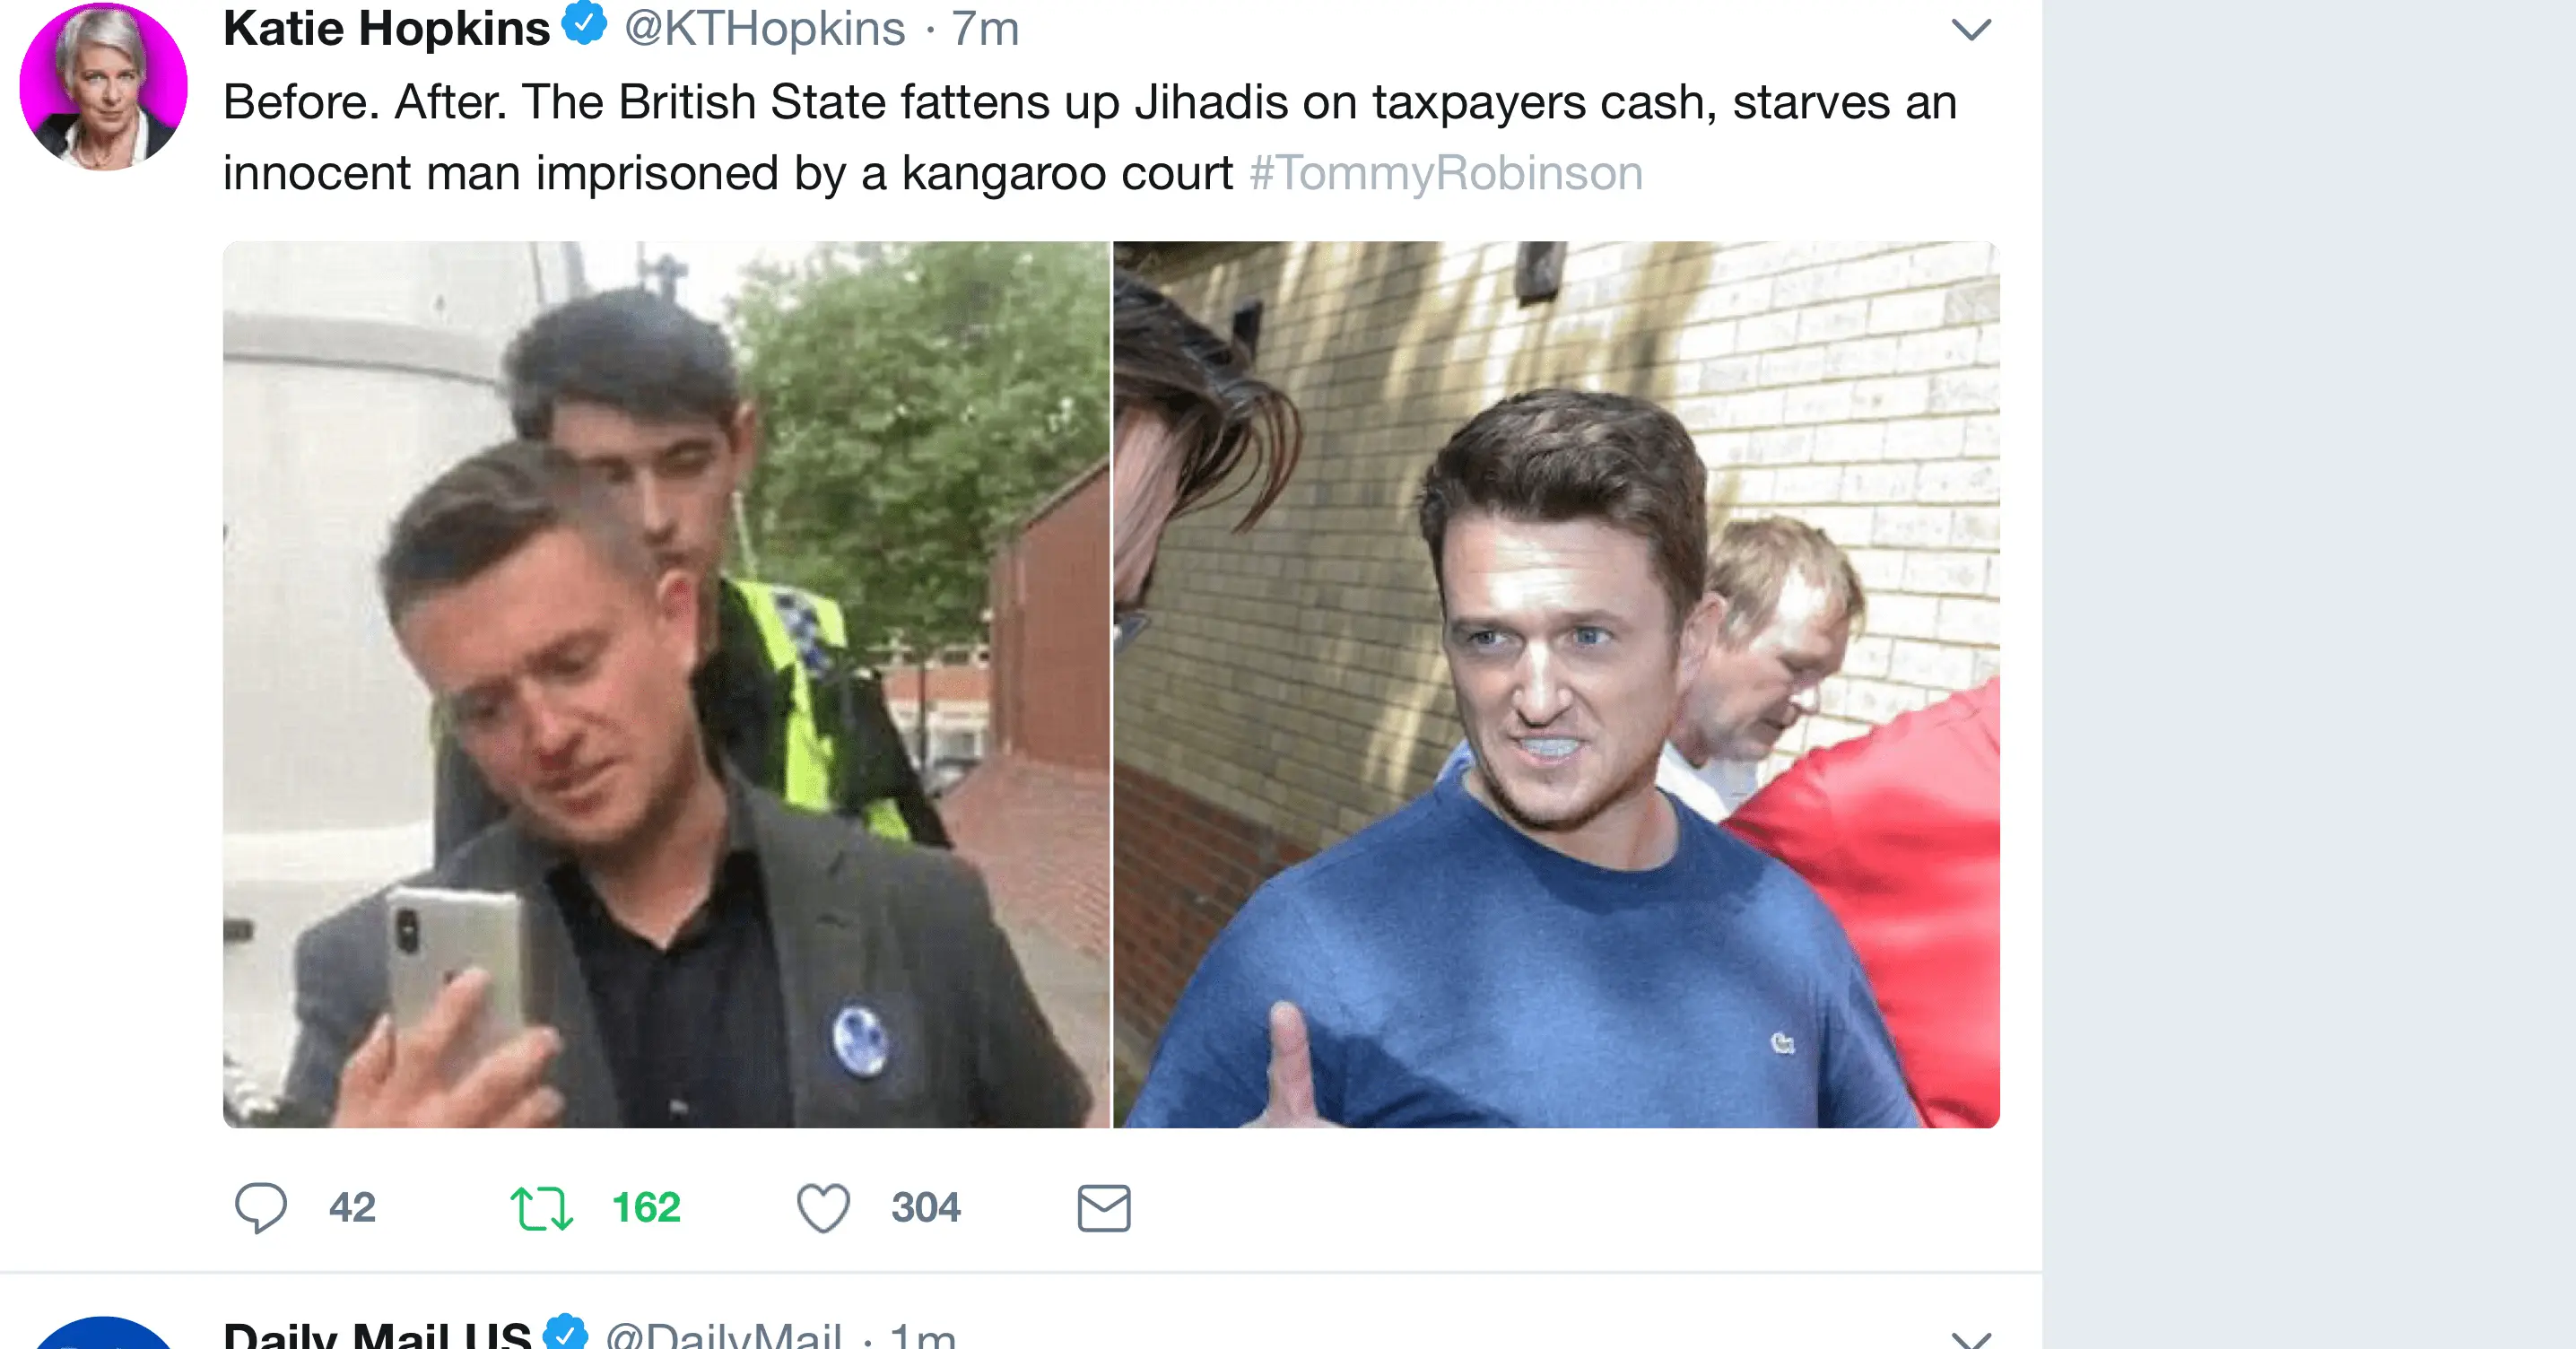Click the envelope direct message icon
2576x1349 pixels.
pyautogui.click(x=1104, y=1208)
